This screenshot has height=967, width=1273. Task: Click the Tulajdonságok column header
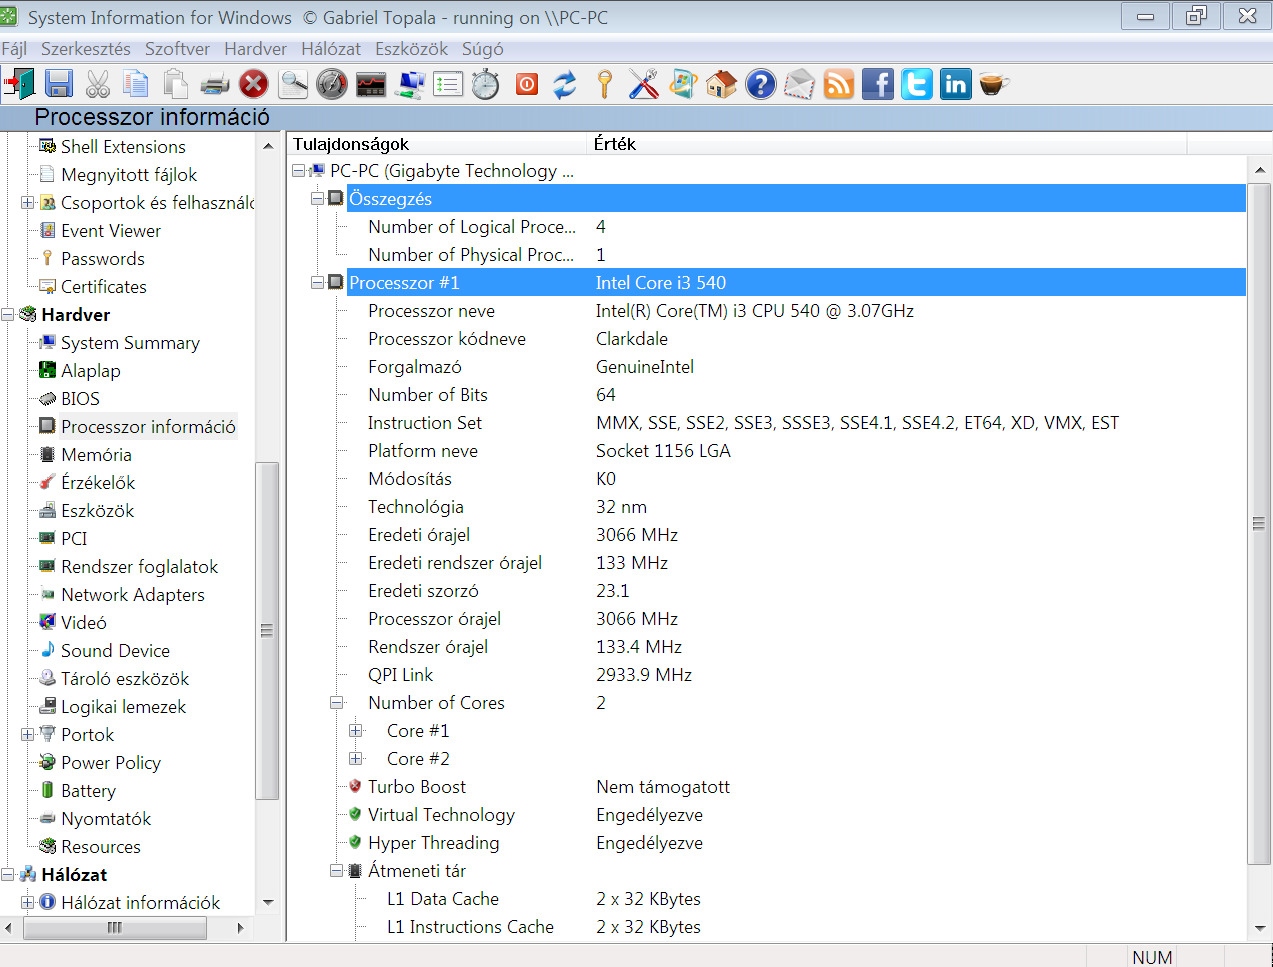point(437,144)
